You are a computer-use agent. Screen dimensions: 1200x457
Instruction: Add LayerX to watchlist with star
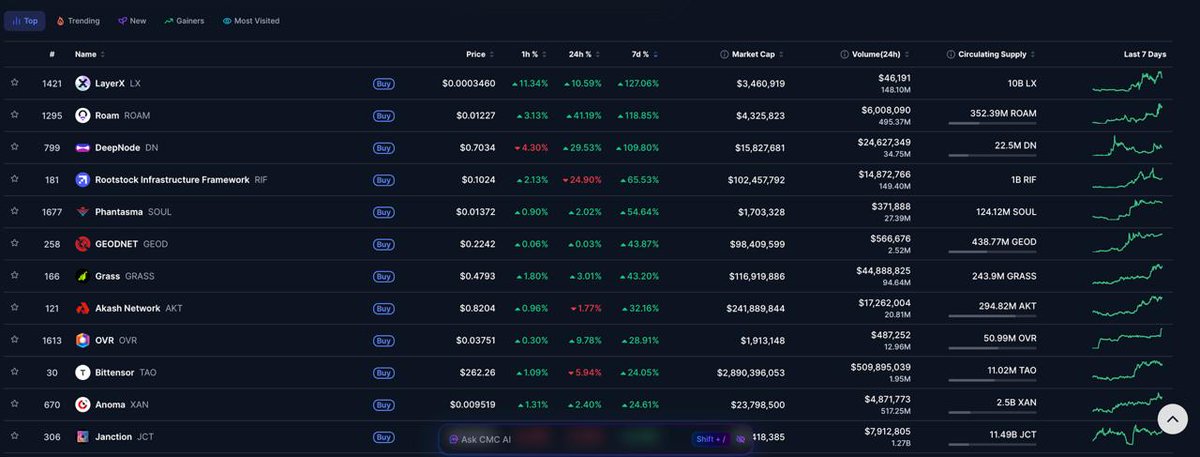pos(14,83)
